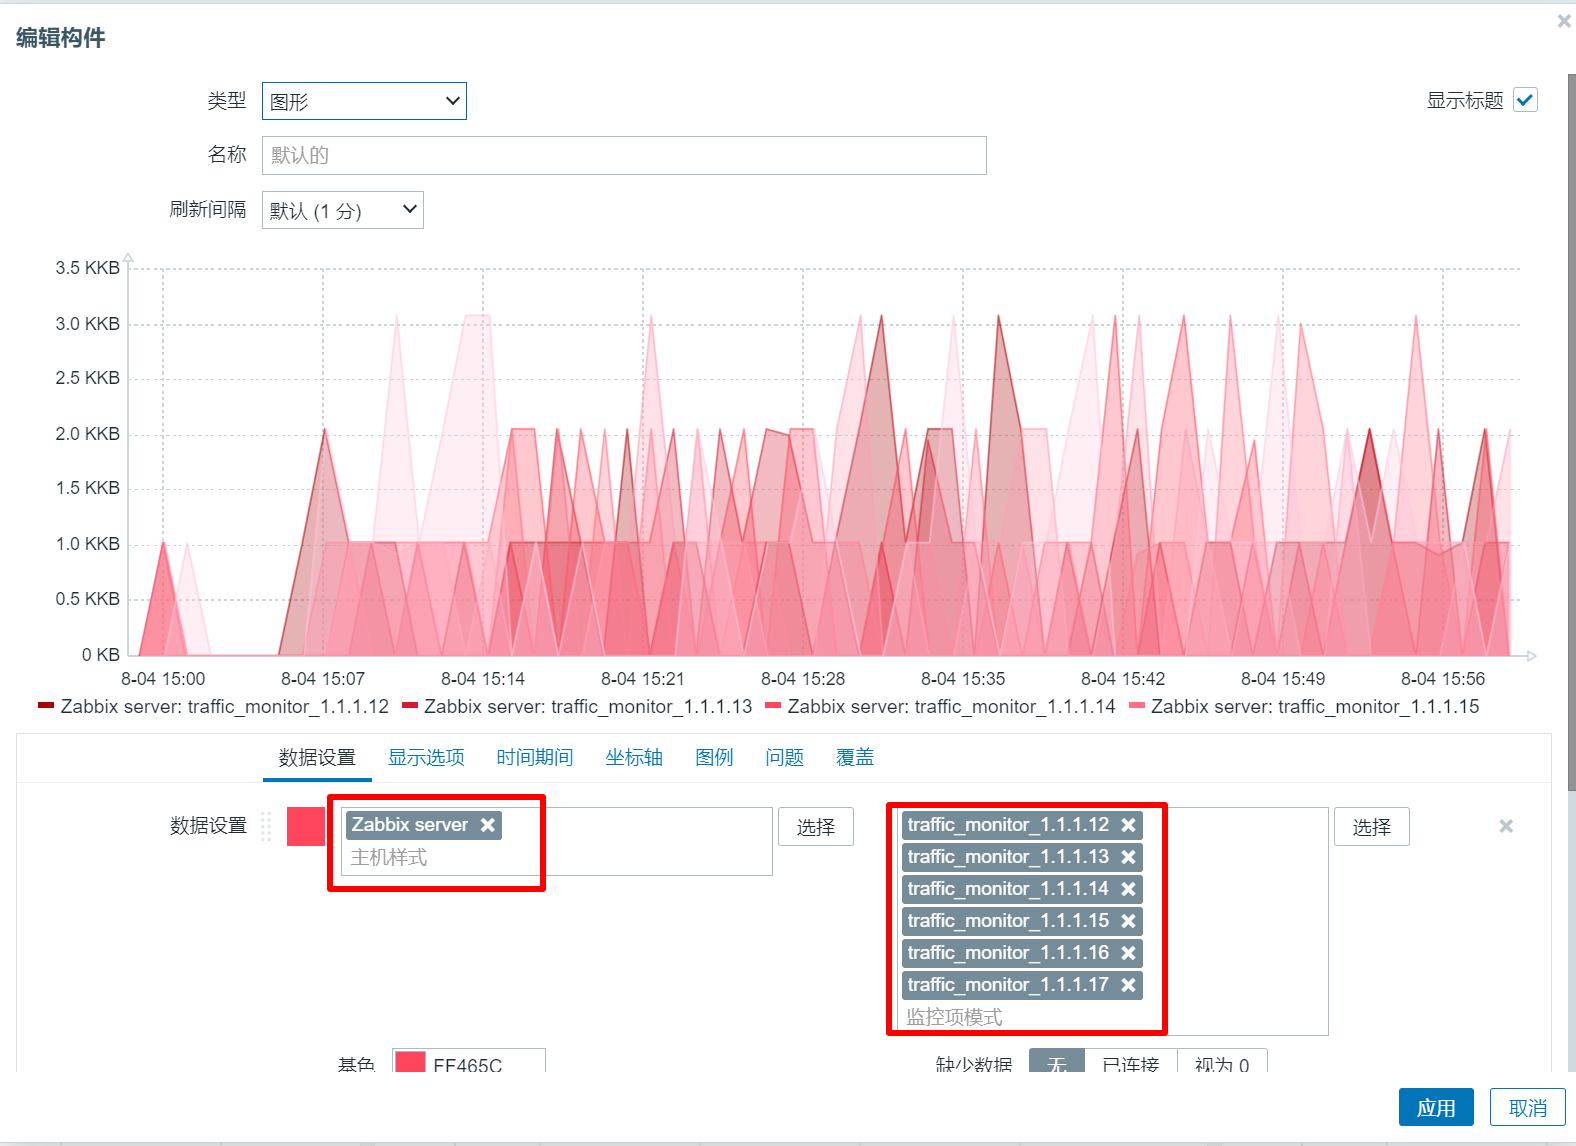The height and width of the screenshot is (1146, 1576).
Task: Remove the Zabbix server host tag
Action: [x=487, y=825]
